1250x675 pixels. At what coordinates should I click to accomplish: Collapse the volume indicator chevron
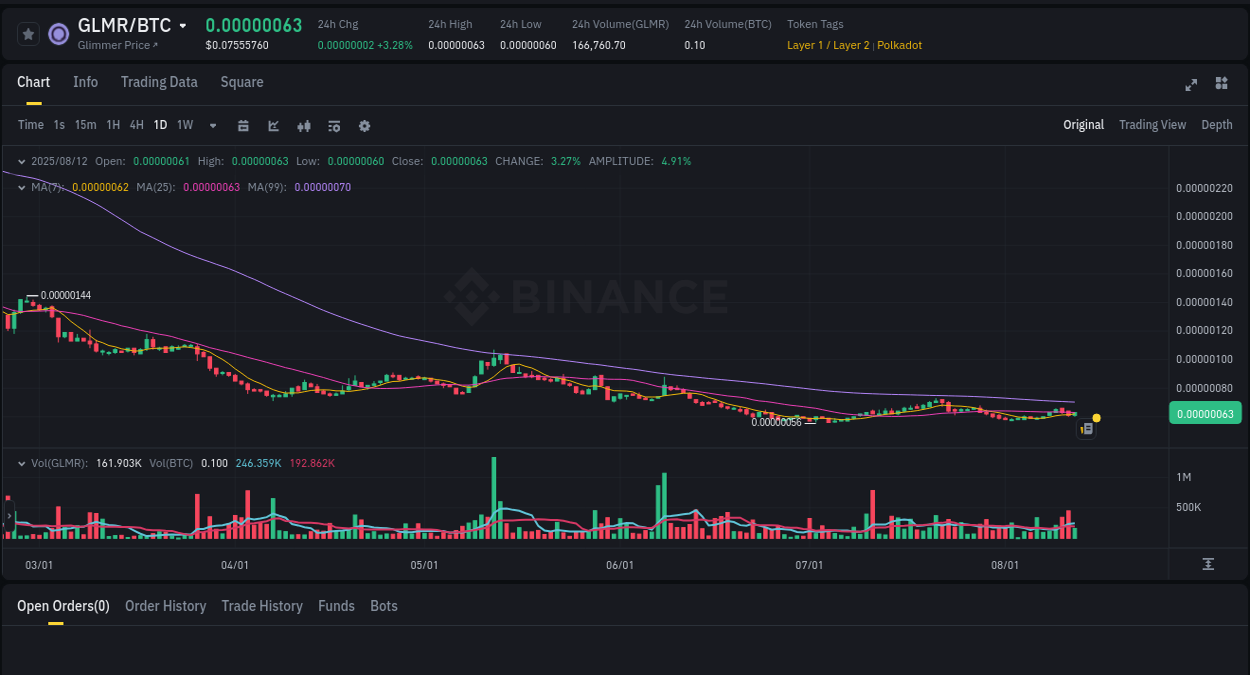[x=22, y=463]
